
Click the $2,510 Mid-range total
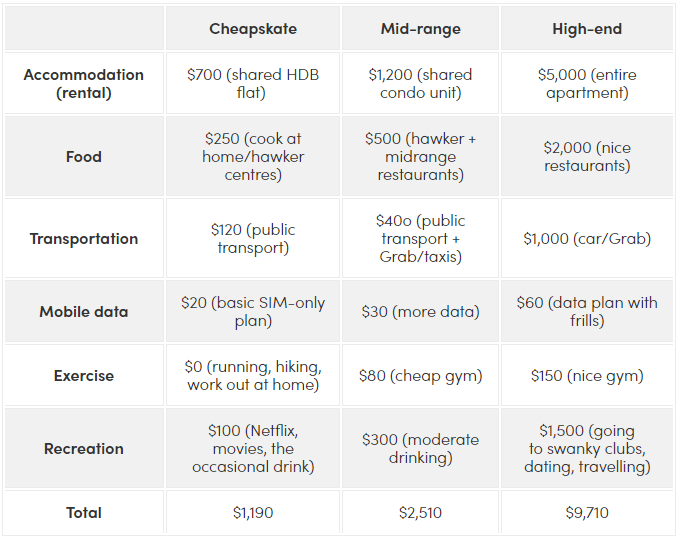click(x=420, y=513)
